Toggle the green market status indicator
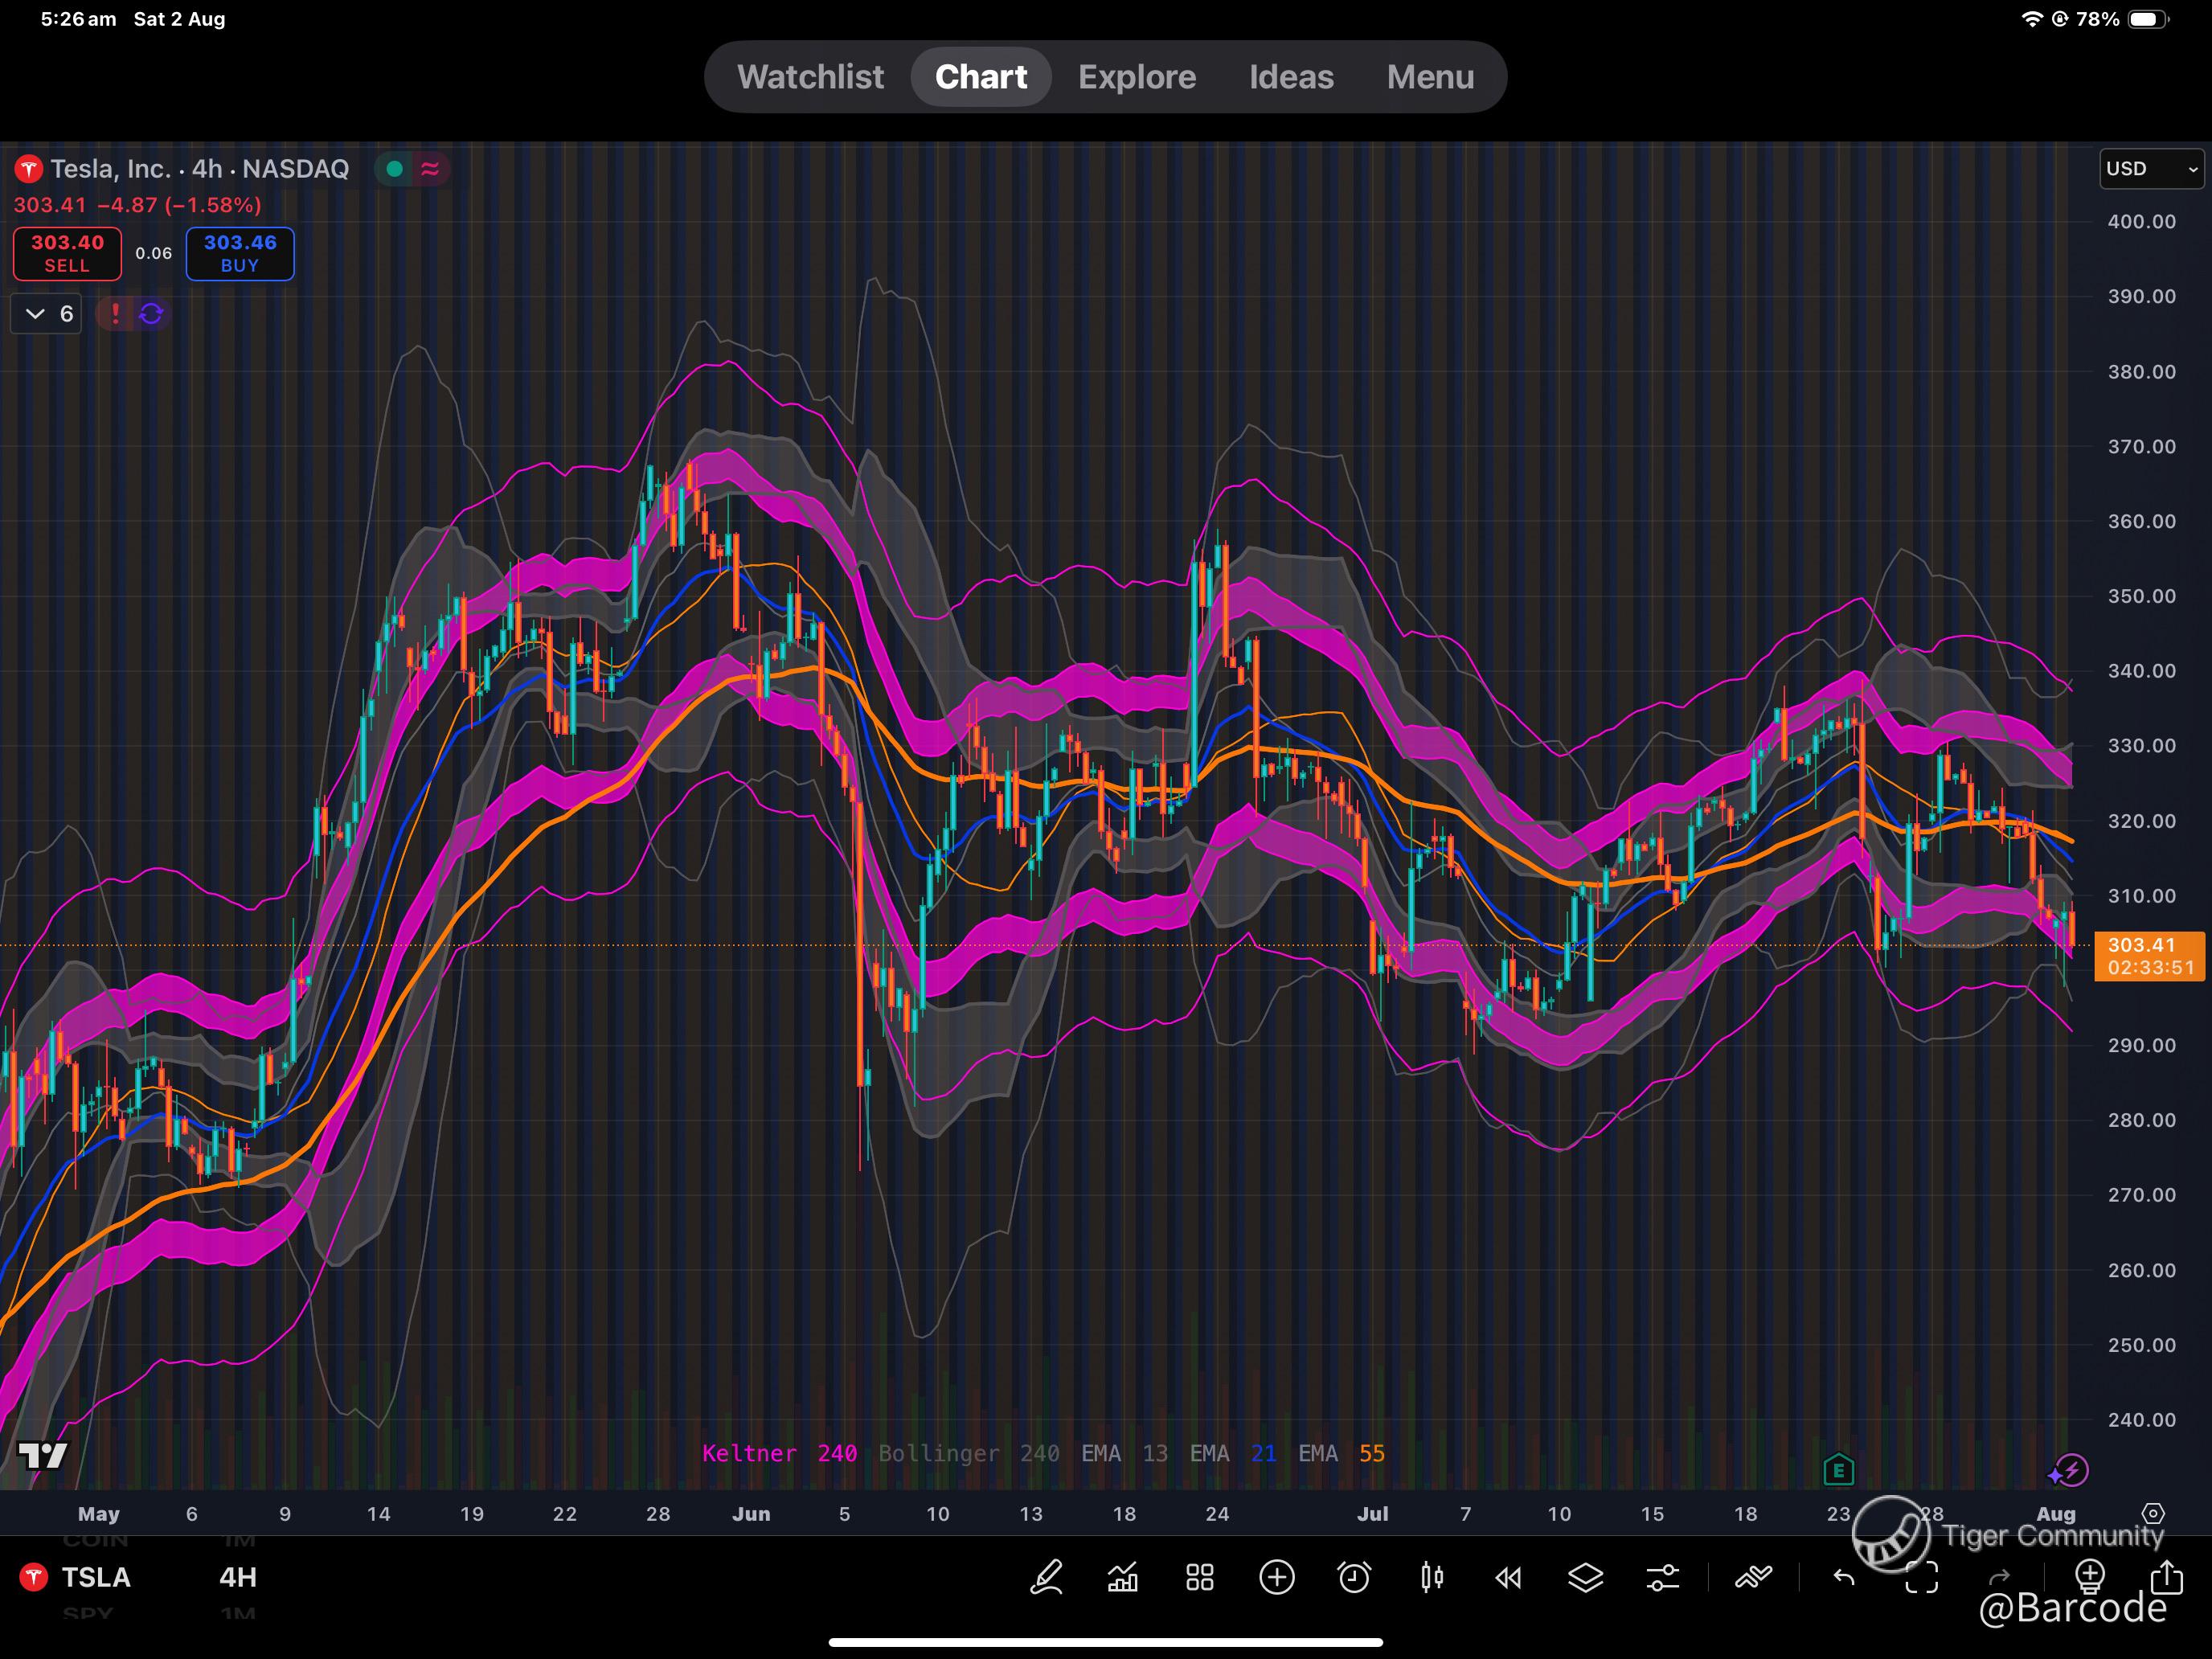The height and width of the screenshot is (1659, 2212). (x=394, y=169)
